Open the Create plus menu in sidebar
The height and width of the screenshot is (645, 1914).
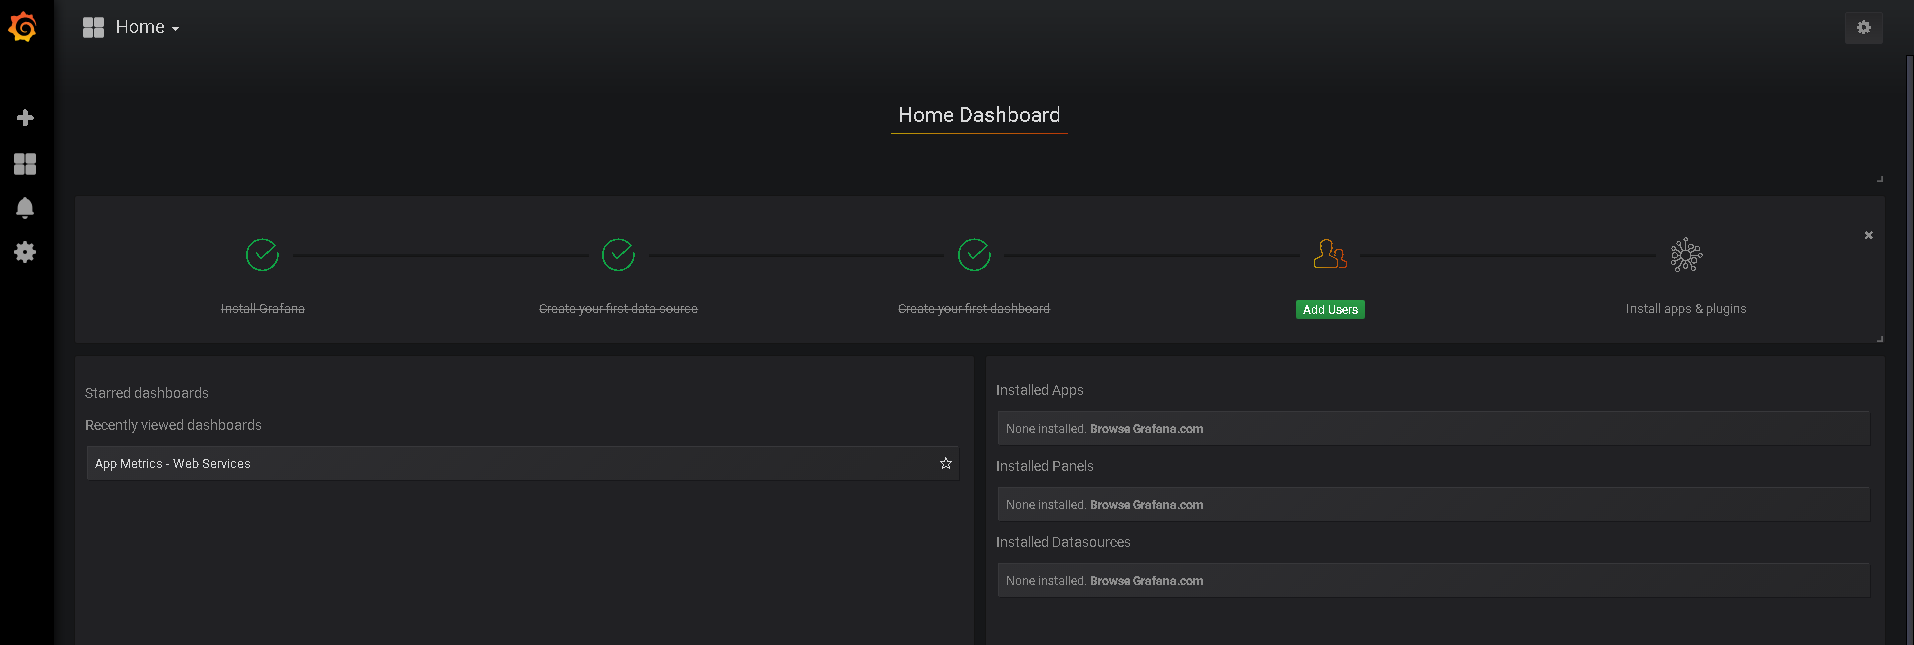tap(25, 118)
